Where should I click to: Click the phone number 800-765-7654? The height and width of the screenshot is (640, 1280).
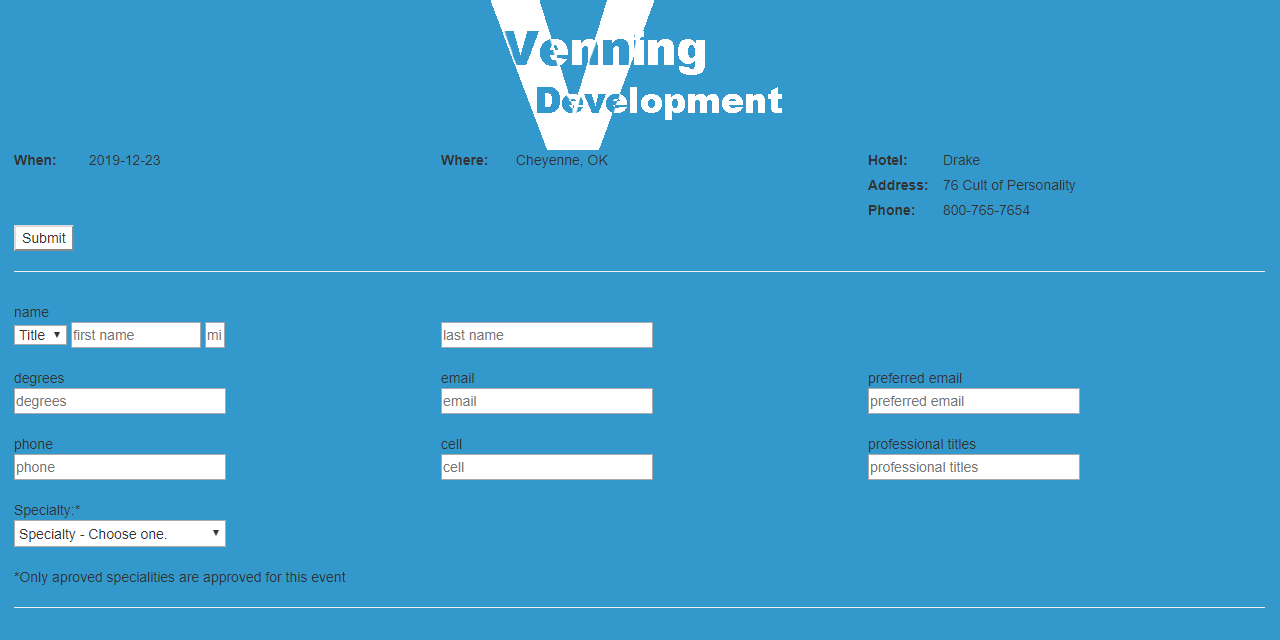(986, 210)
